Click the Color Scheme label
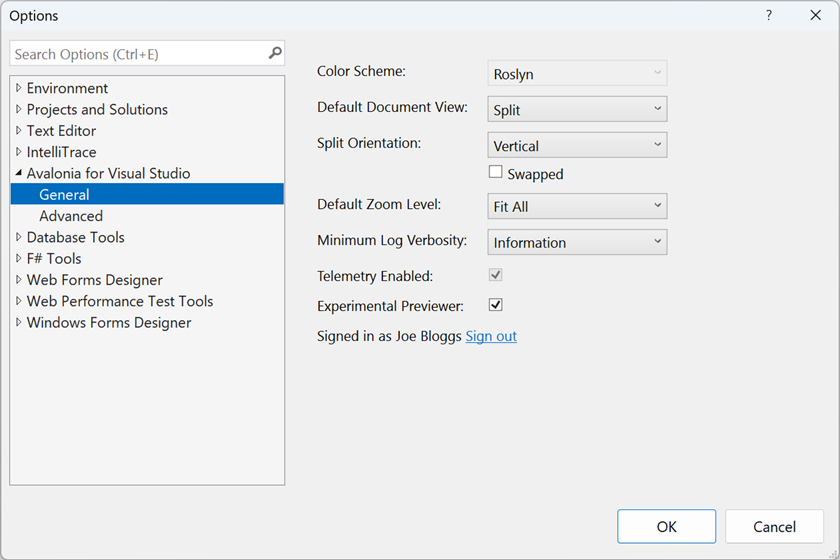The image size is (840, 560). (x=361, y=71)
